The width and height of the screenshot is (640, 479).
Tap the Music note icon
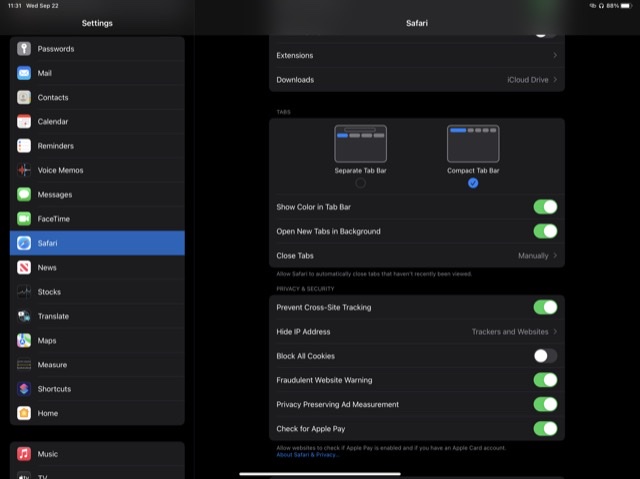tap(24, 454)
